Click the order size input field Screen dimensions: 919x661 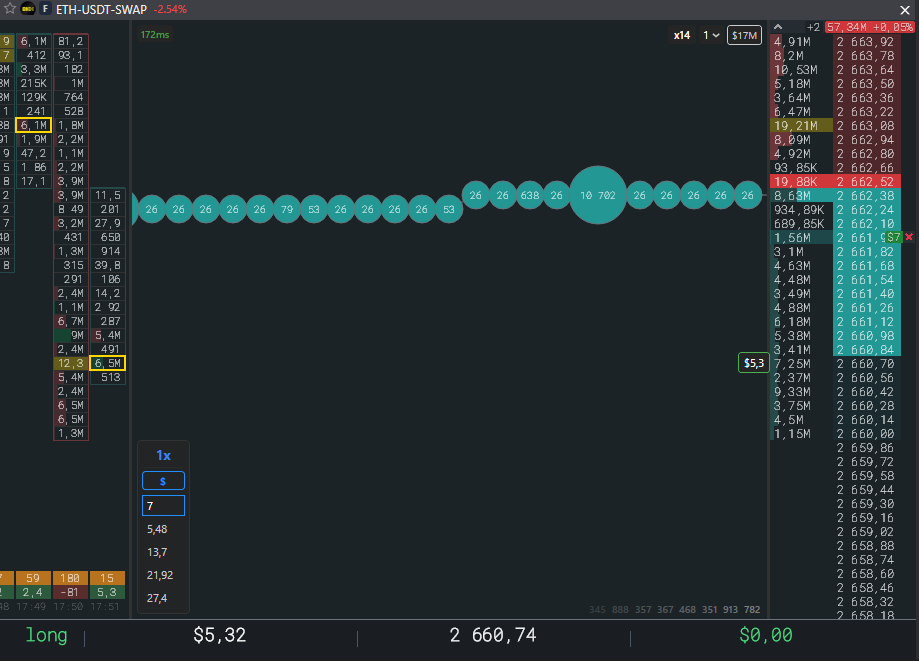[164, 506]
